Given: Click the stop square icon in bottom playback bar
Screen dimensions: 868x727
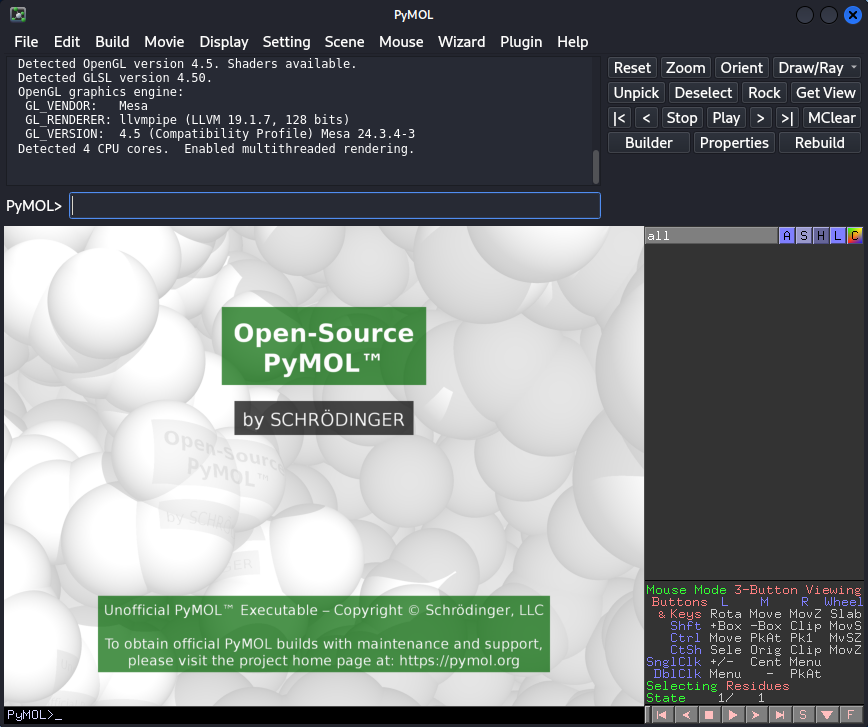Looking at the screenshot, I should click(x=709, y=715).
